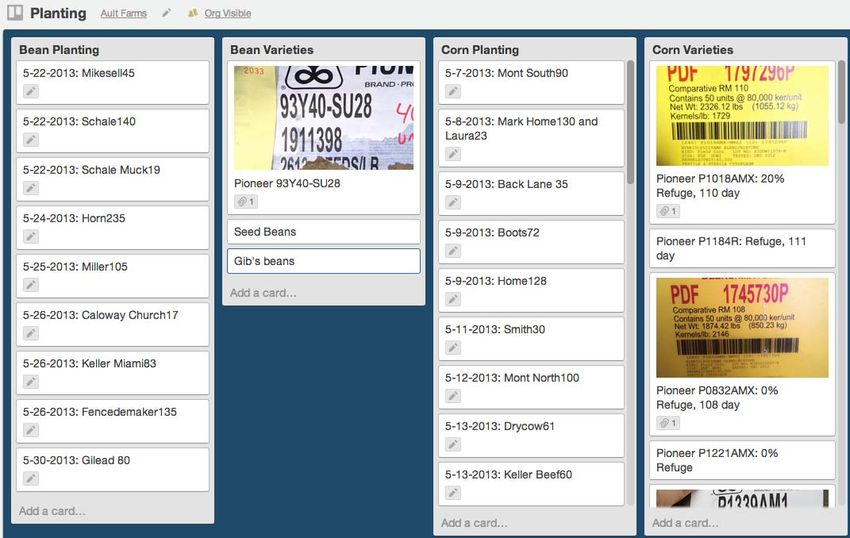This screenshot has height=538, width=850.
Task: Click Pioneer P1018AMX: 20% Refuge title
Action: [720, 185]
